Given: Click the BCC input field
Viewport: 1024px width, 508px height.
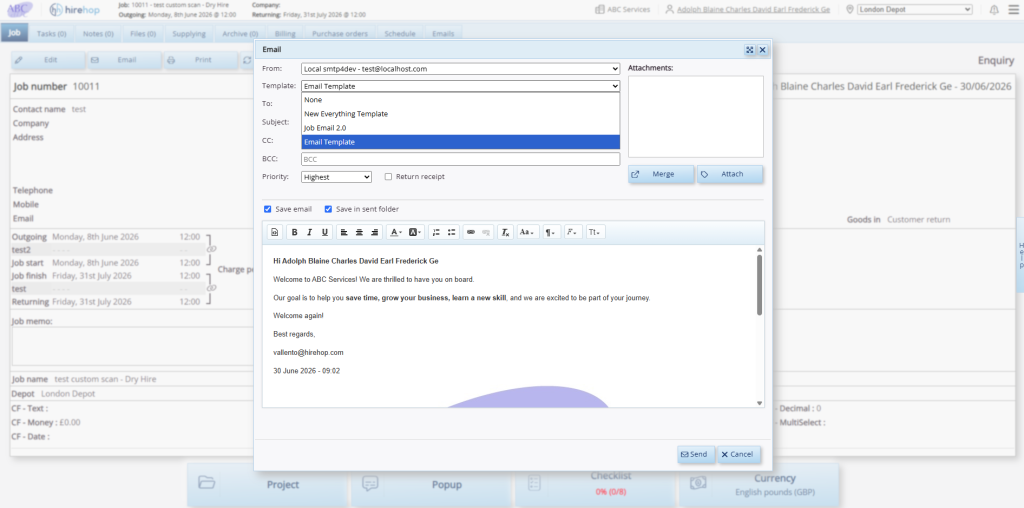Looking at the screenshot, I should click(x=460, y=159).
